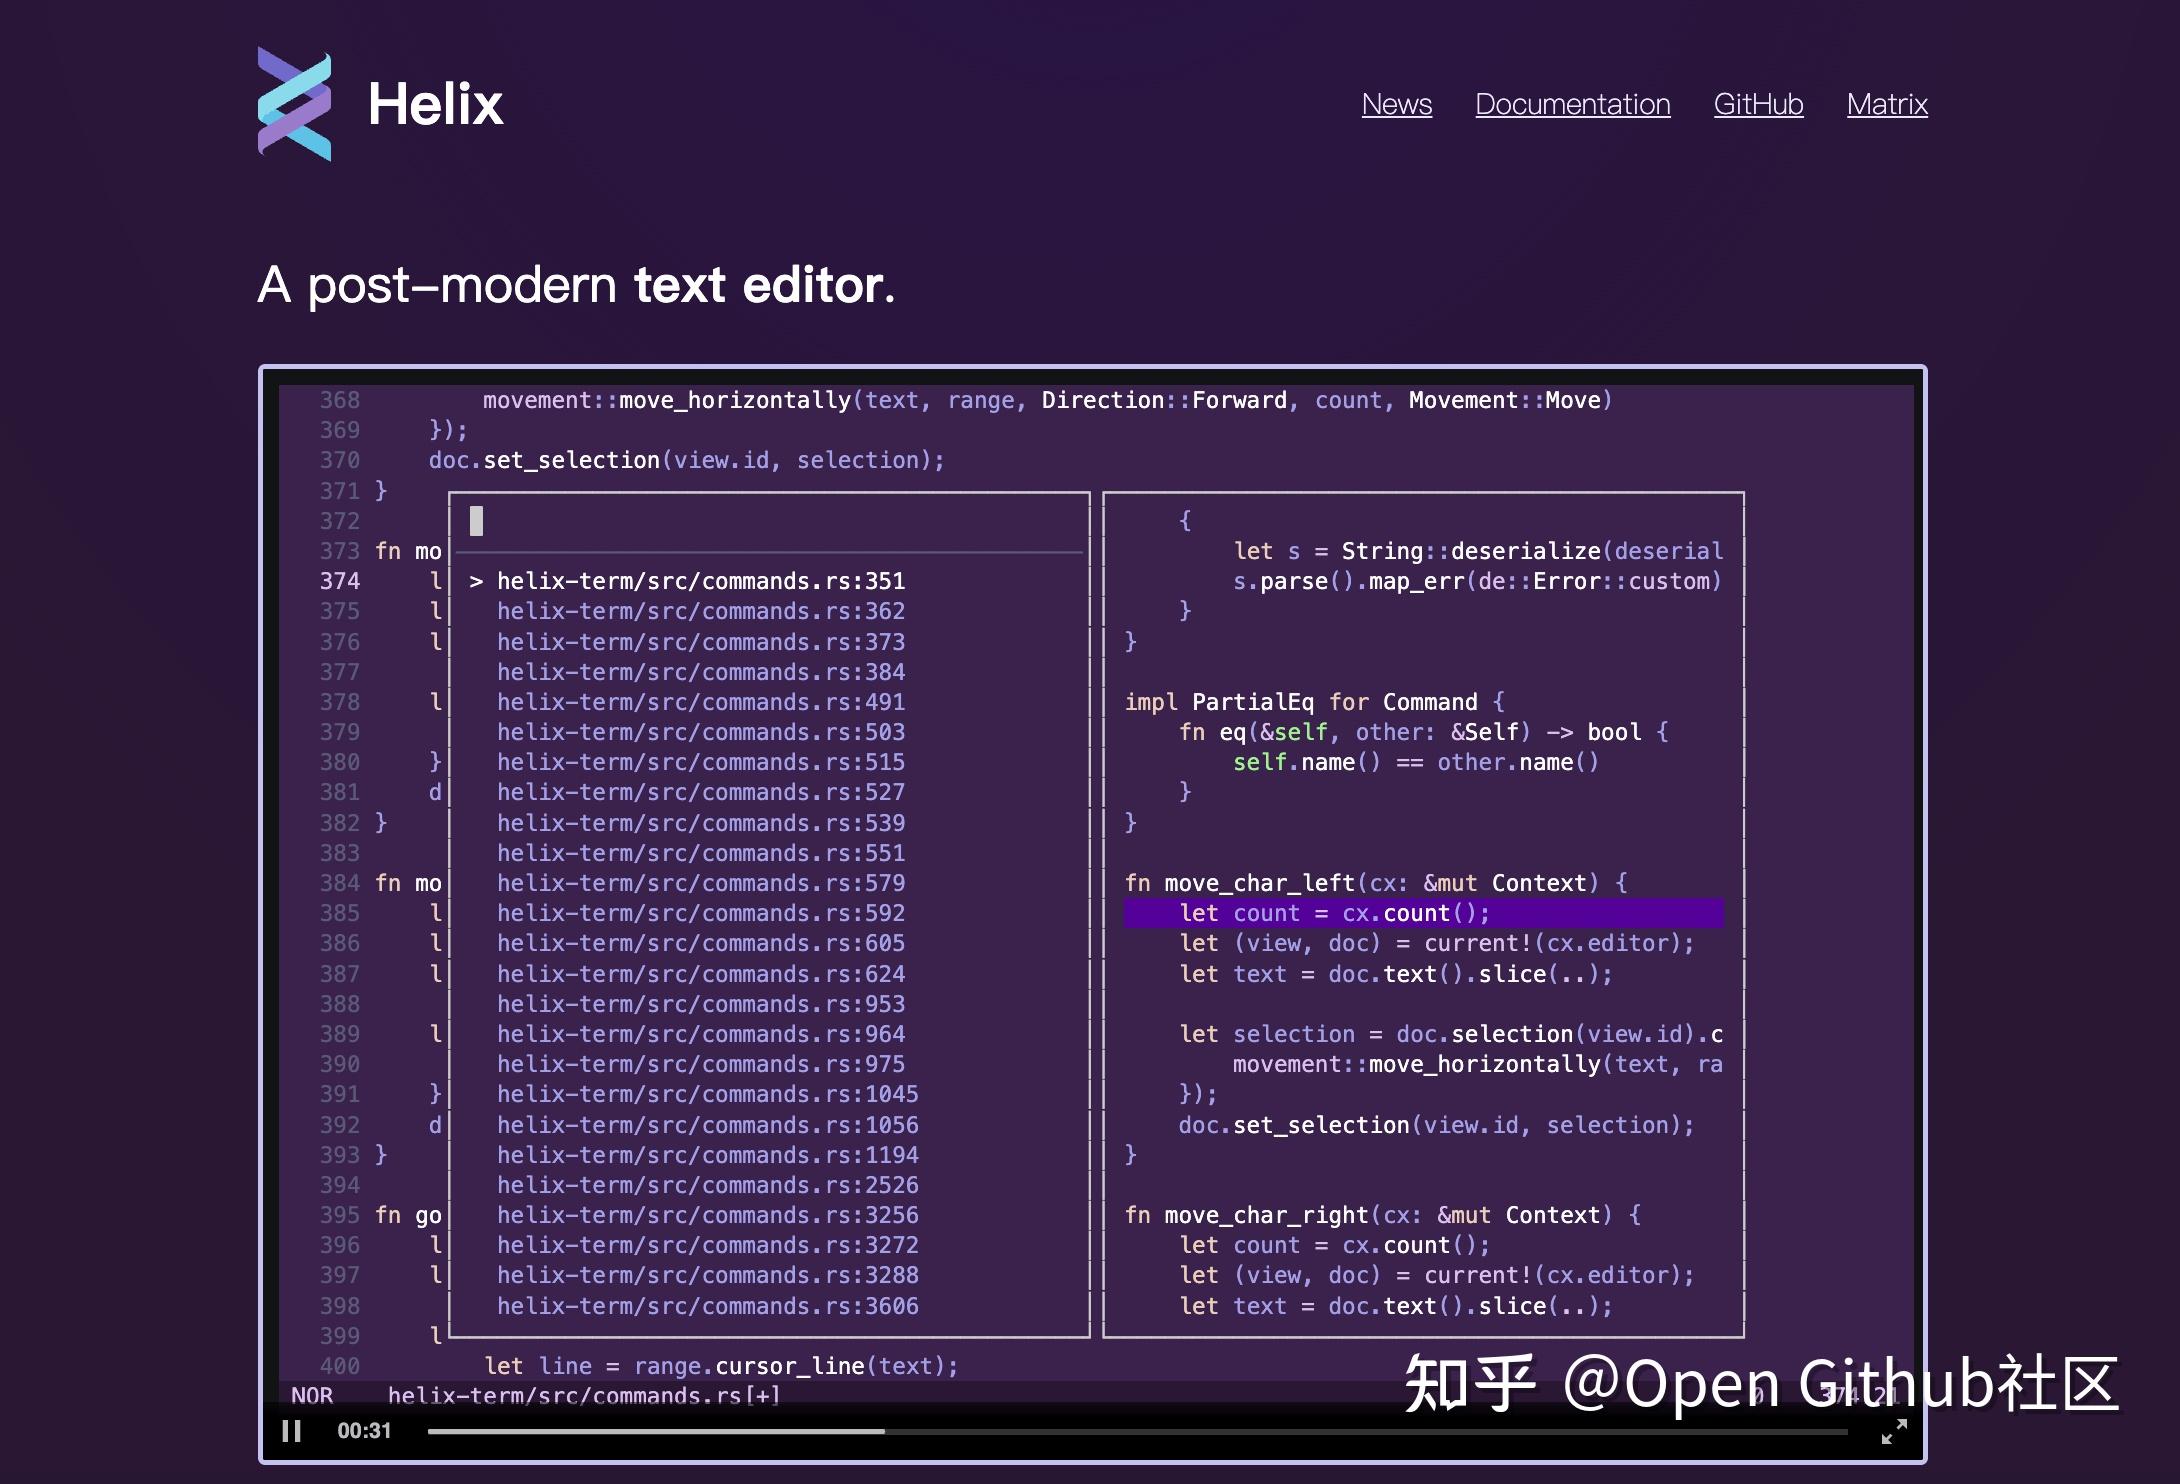Screen dimensions: 2180x1484
Task: Select picker entry helix-term/src/commands.rs:362
Action: click(700, 611)
